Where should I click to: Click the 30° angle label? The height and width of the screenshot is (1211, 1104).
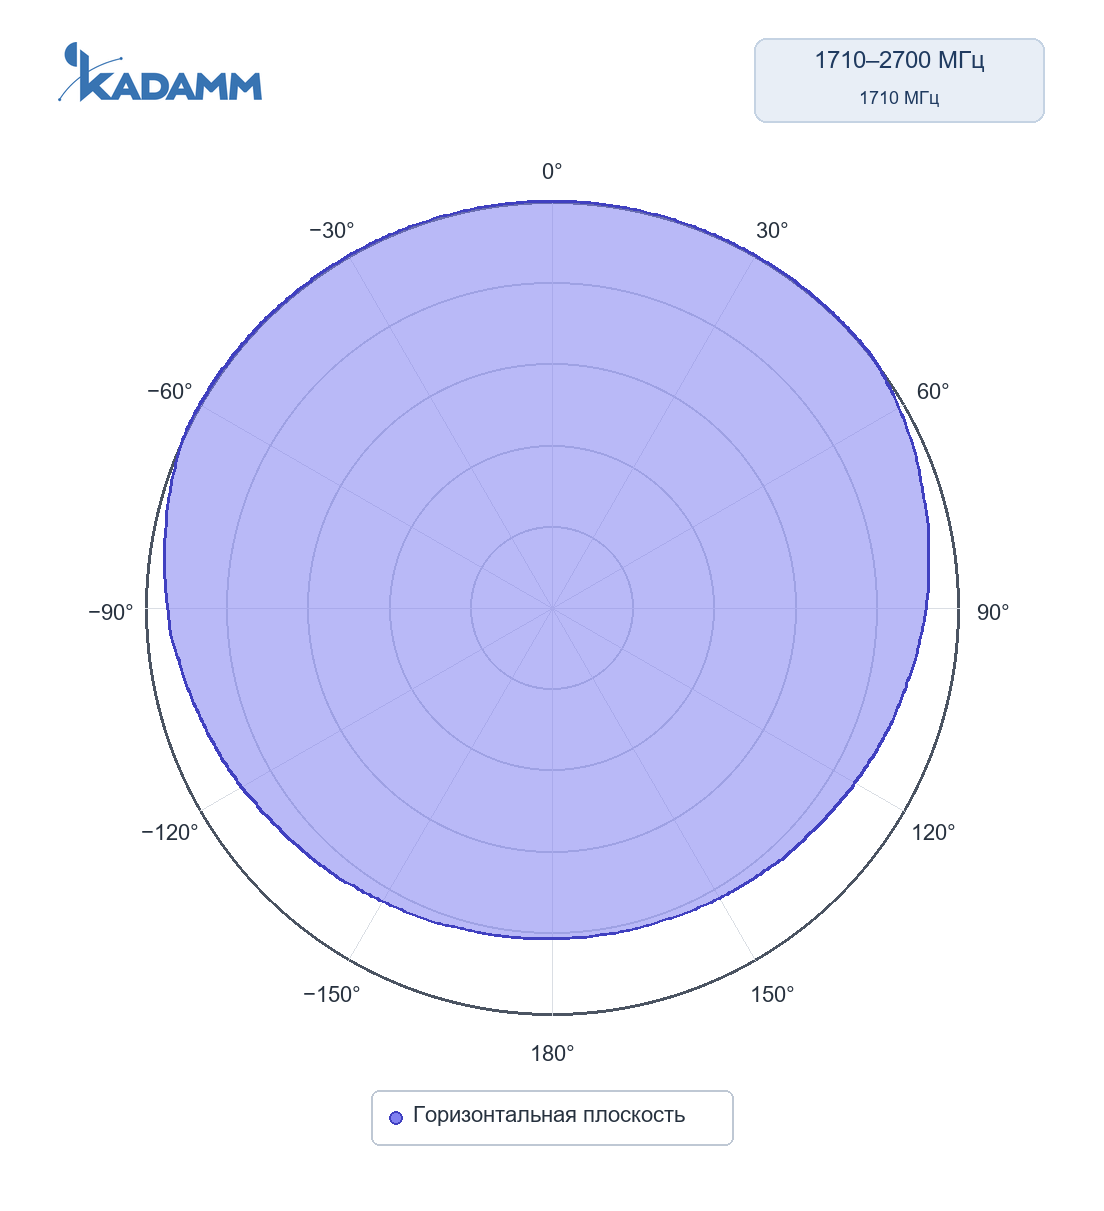pyautogui.click(x=772, y=231)
